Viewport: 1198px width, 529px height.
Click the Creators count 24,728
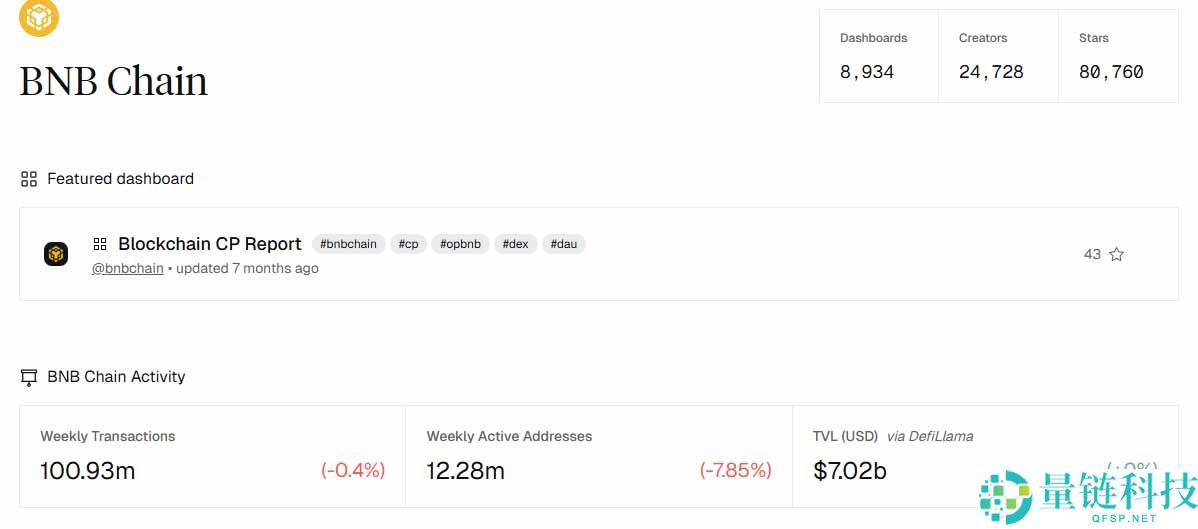[x=990, y=72]
